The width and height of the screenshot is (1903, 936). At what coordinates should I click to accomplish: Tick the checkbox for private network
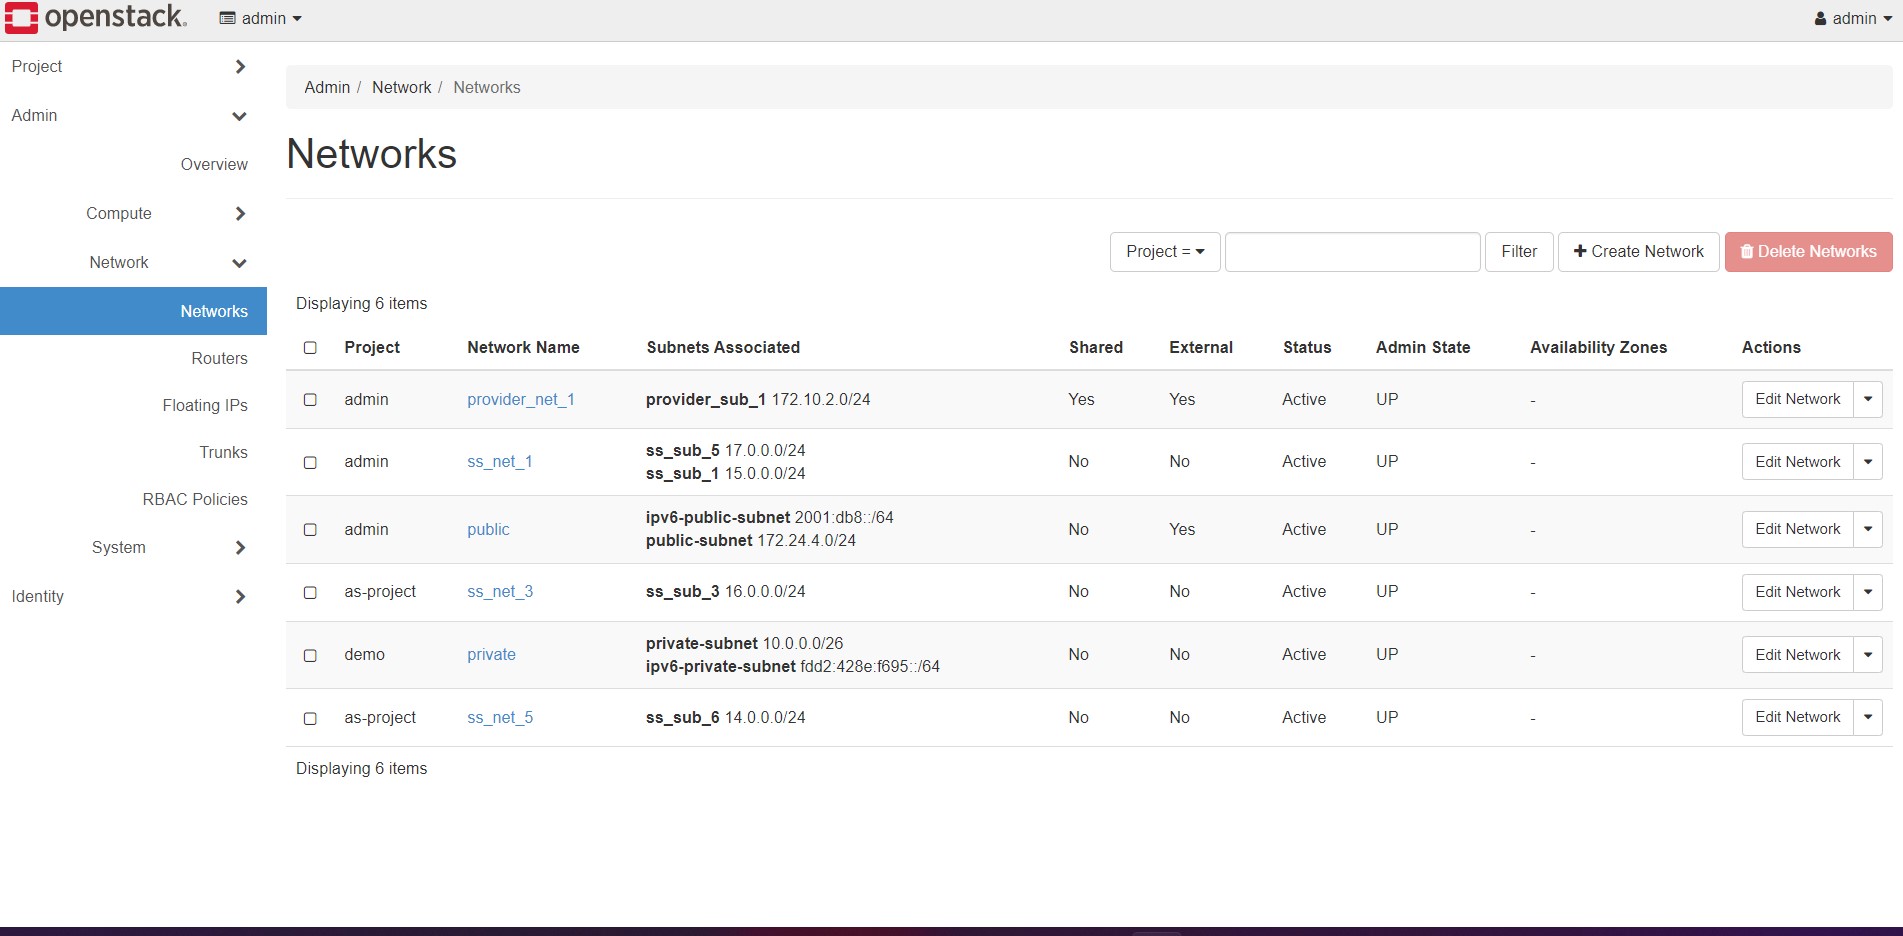310,655
